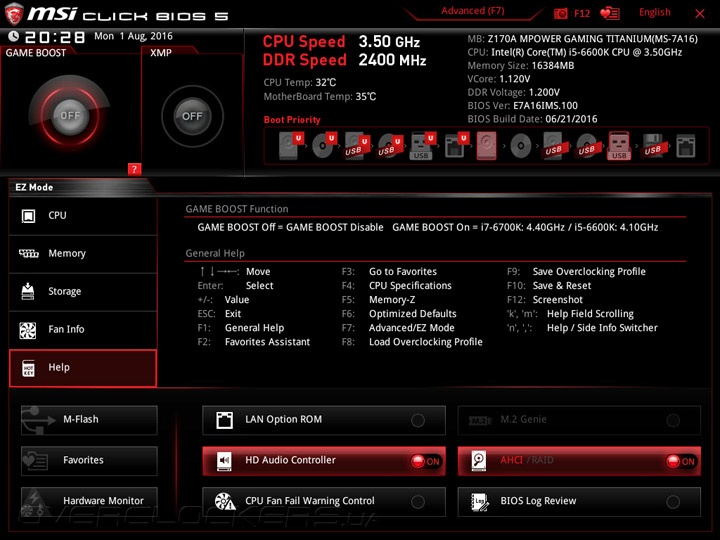This screenshot has width=720, height=540.
Task: Click the clock icon next to time
Action: pos(14,36)
